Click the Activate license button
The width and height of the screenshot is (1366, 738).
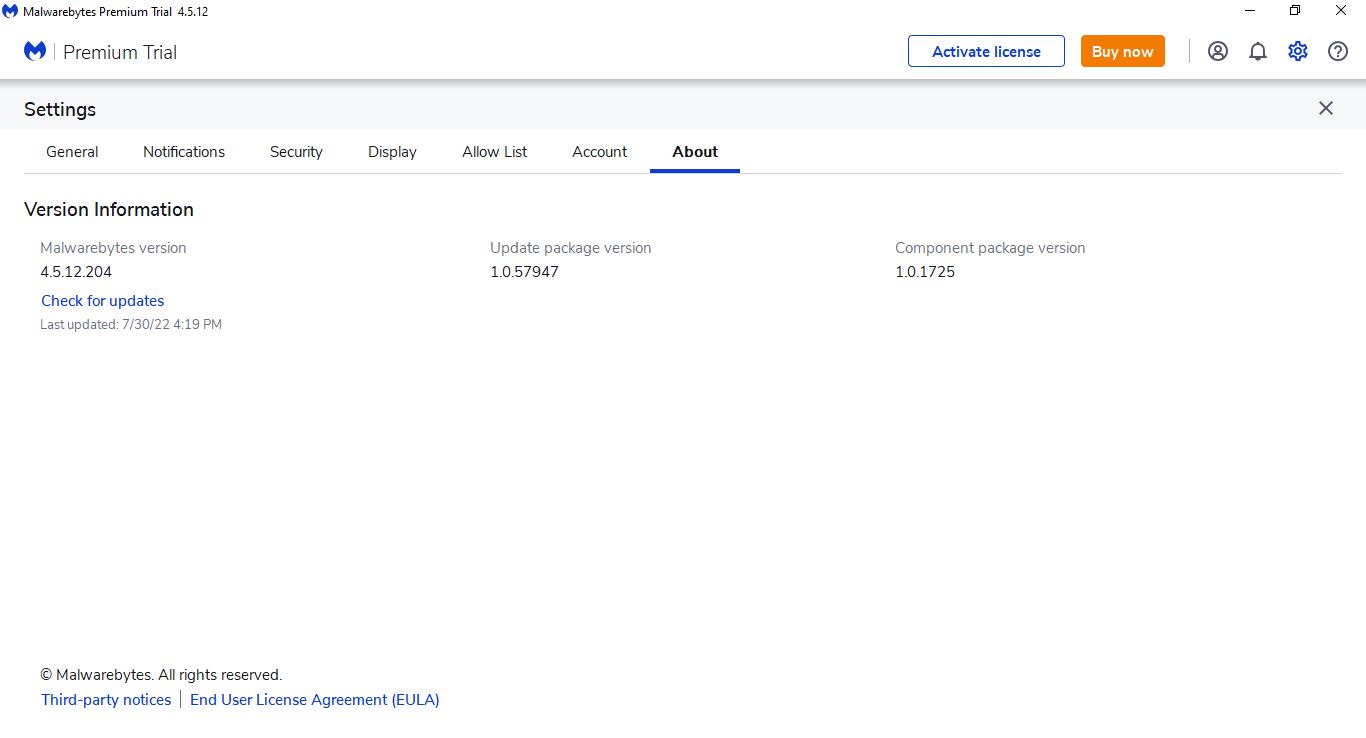pos(986,51)
